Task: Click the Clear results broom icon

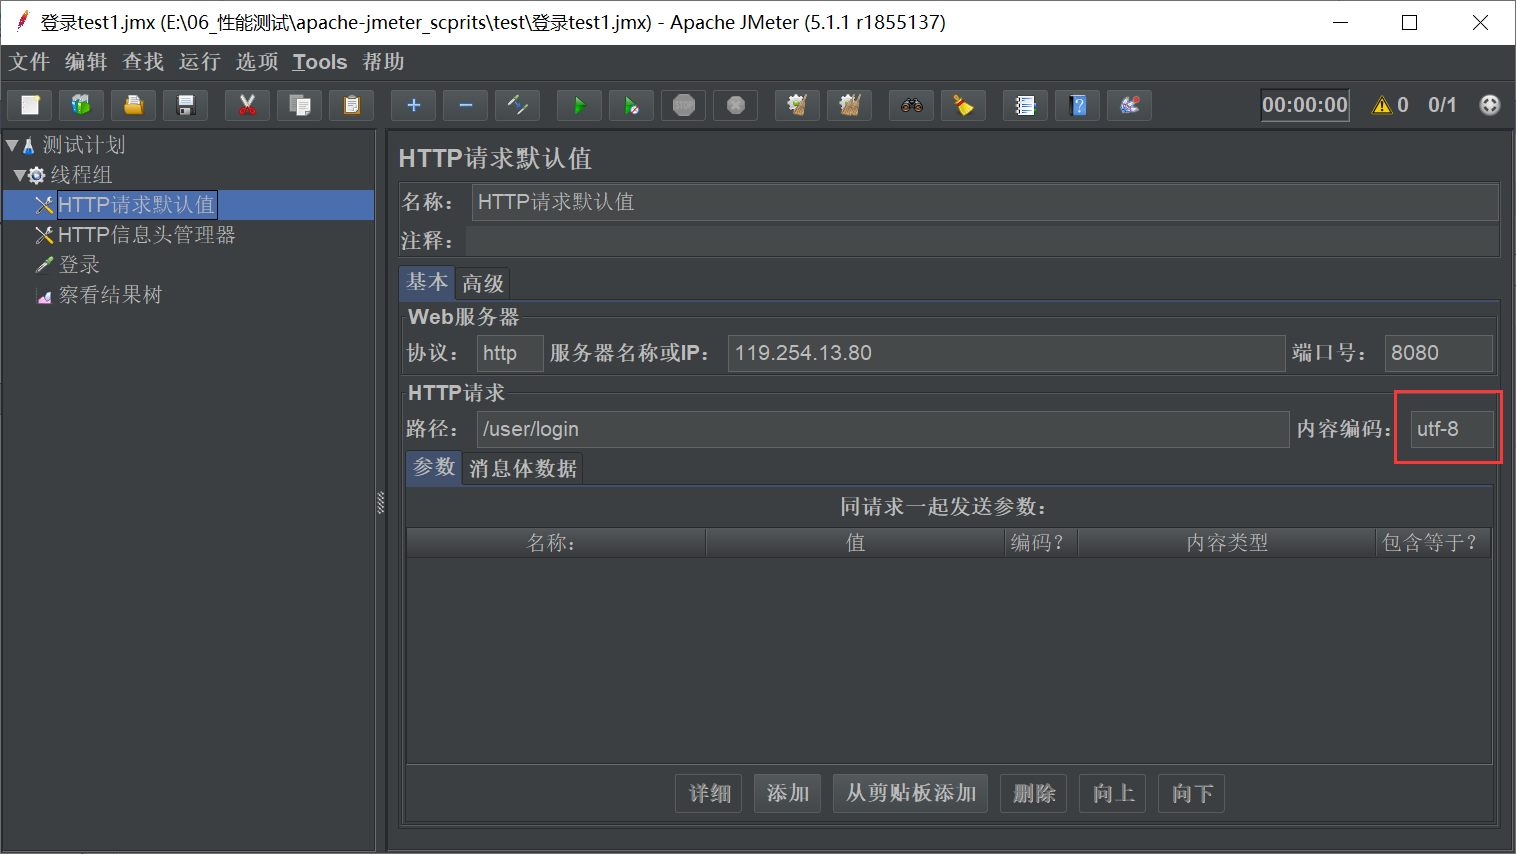Action: click(x=797, y=105)
